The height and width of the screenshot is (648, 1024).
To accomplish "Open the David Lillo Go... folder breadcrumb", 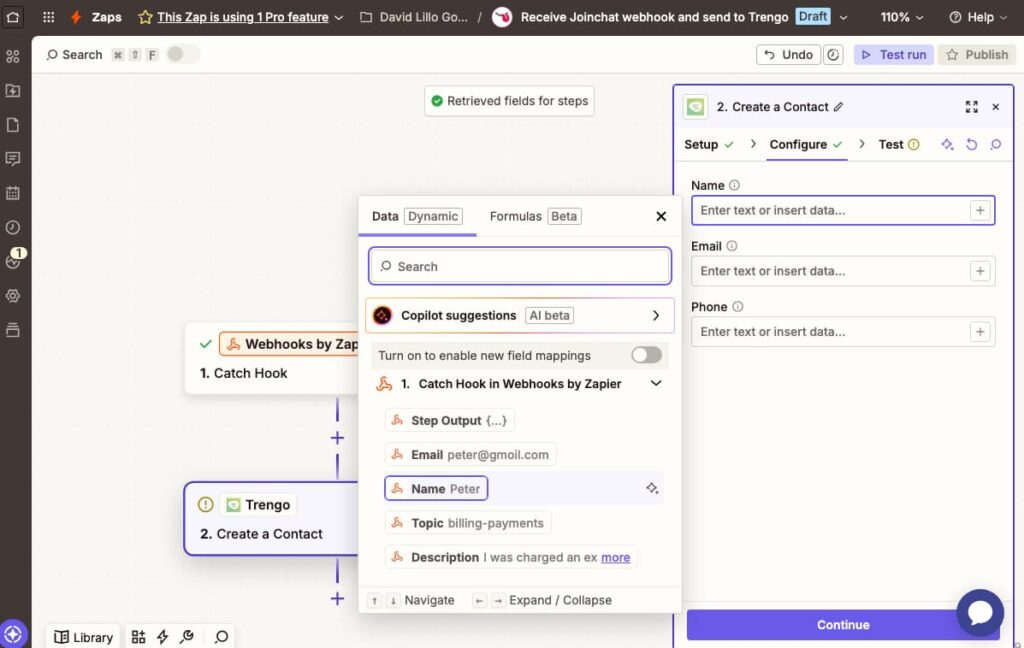I will (x=414, y=17).
